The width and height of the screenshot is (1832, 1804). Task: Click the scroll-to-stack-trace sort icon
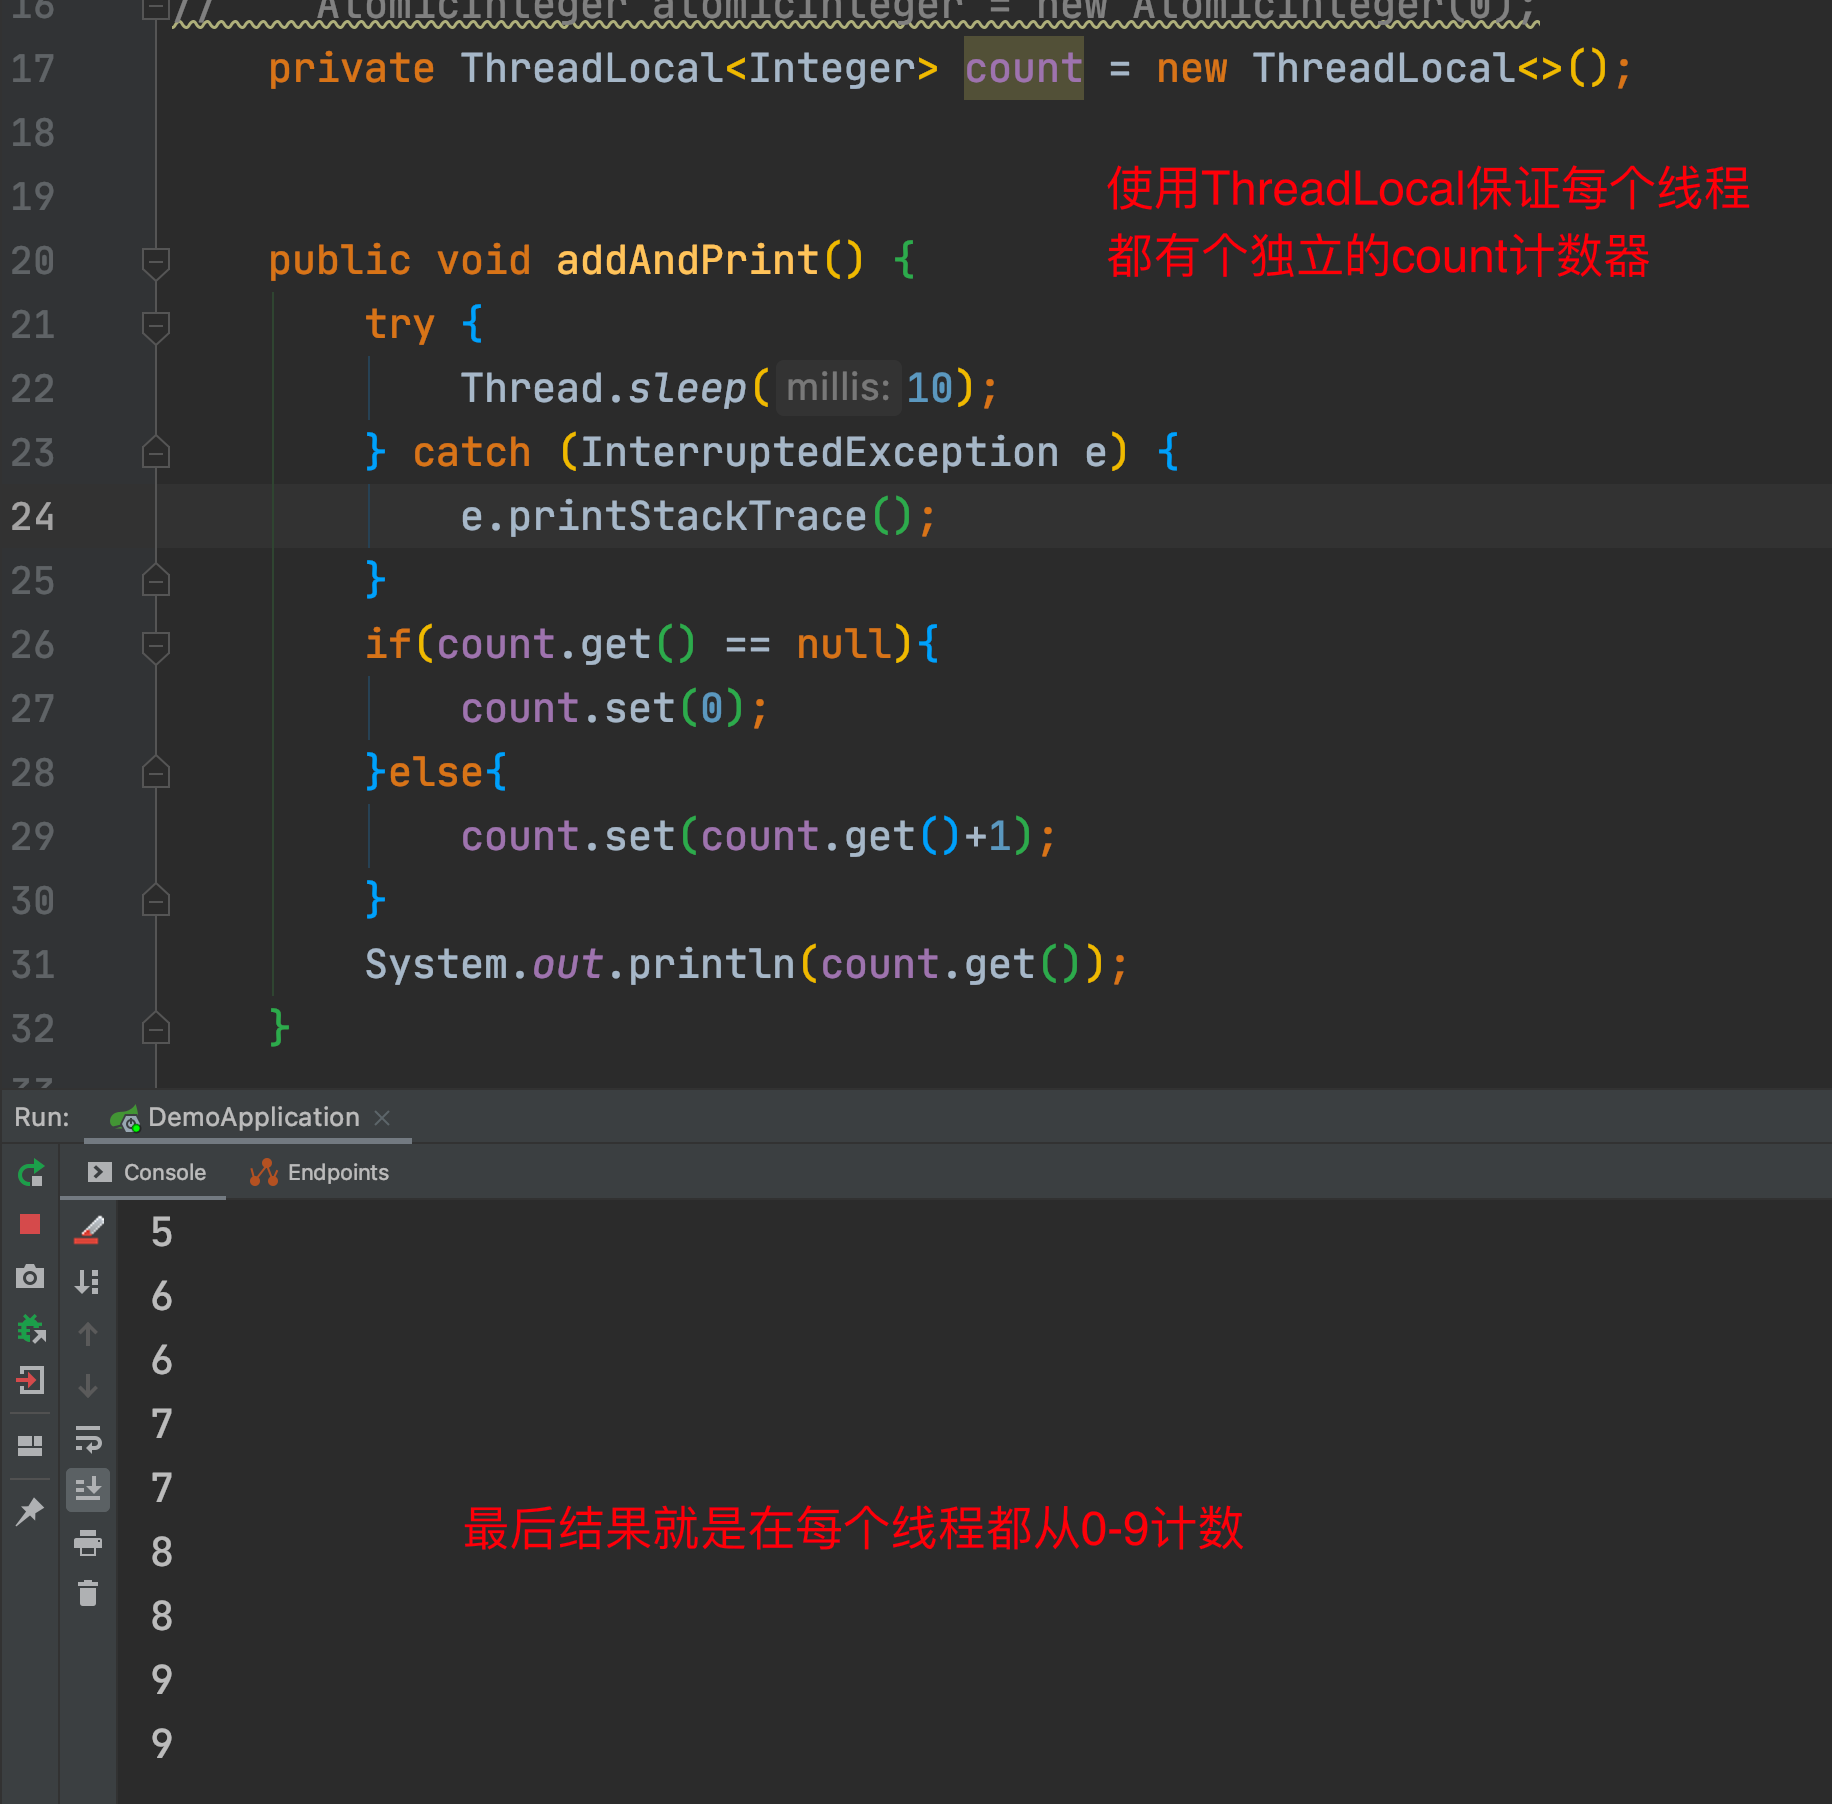pyautogui.click(x=88, y=1282)
